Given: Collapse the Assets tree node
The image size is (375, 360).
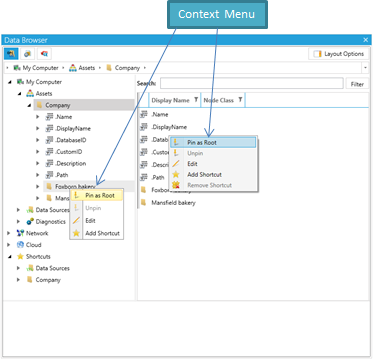Looking at the screenshot, I should click(19, 94).
